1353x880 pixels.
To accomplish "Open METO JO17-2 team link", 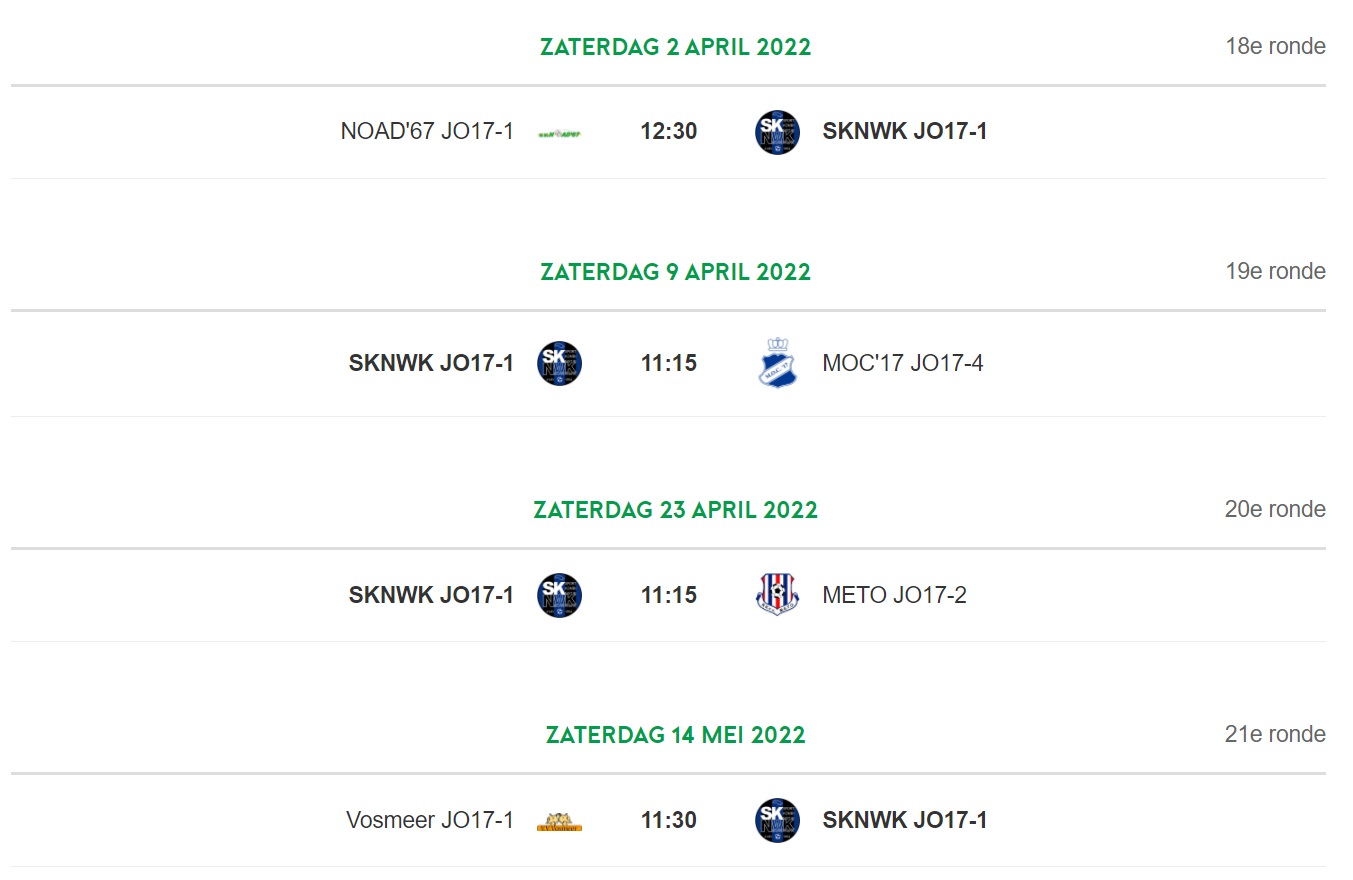I will [x=895, y=596].
